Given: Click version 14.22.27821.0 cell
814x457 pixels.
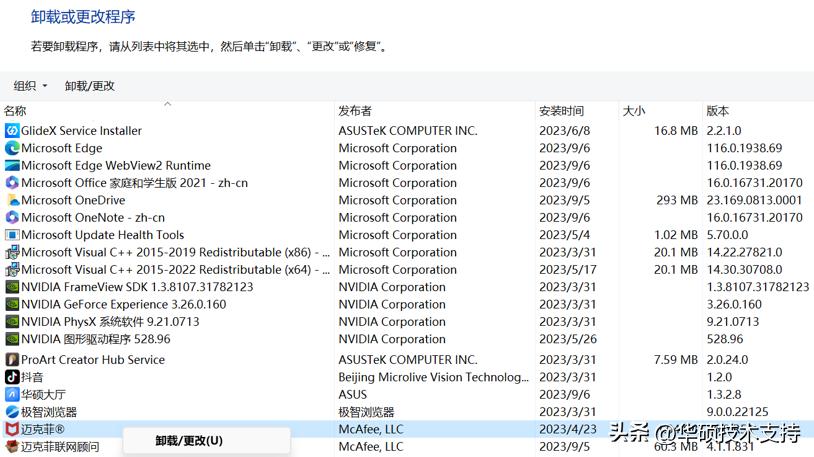Looking at the screenshot, I should pyautogui.click(x=744, y=252).
